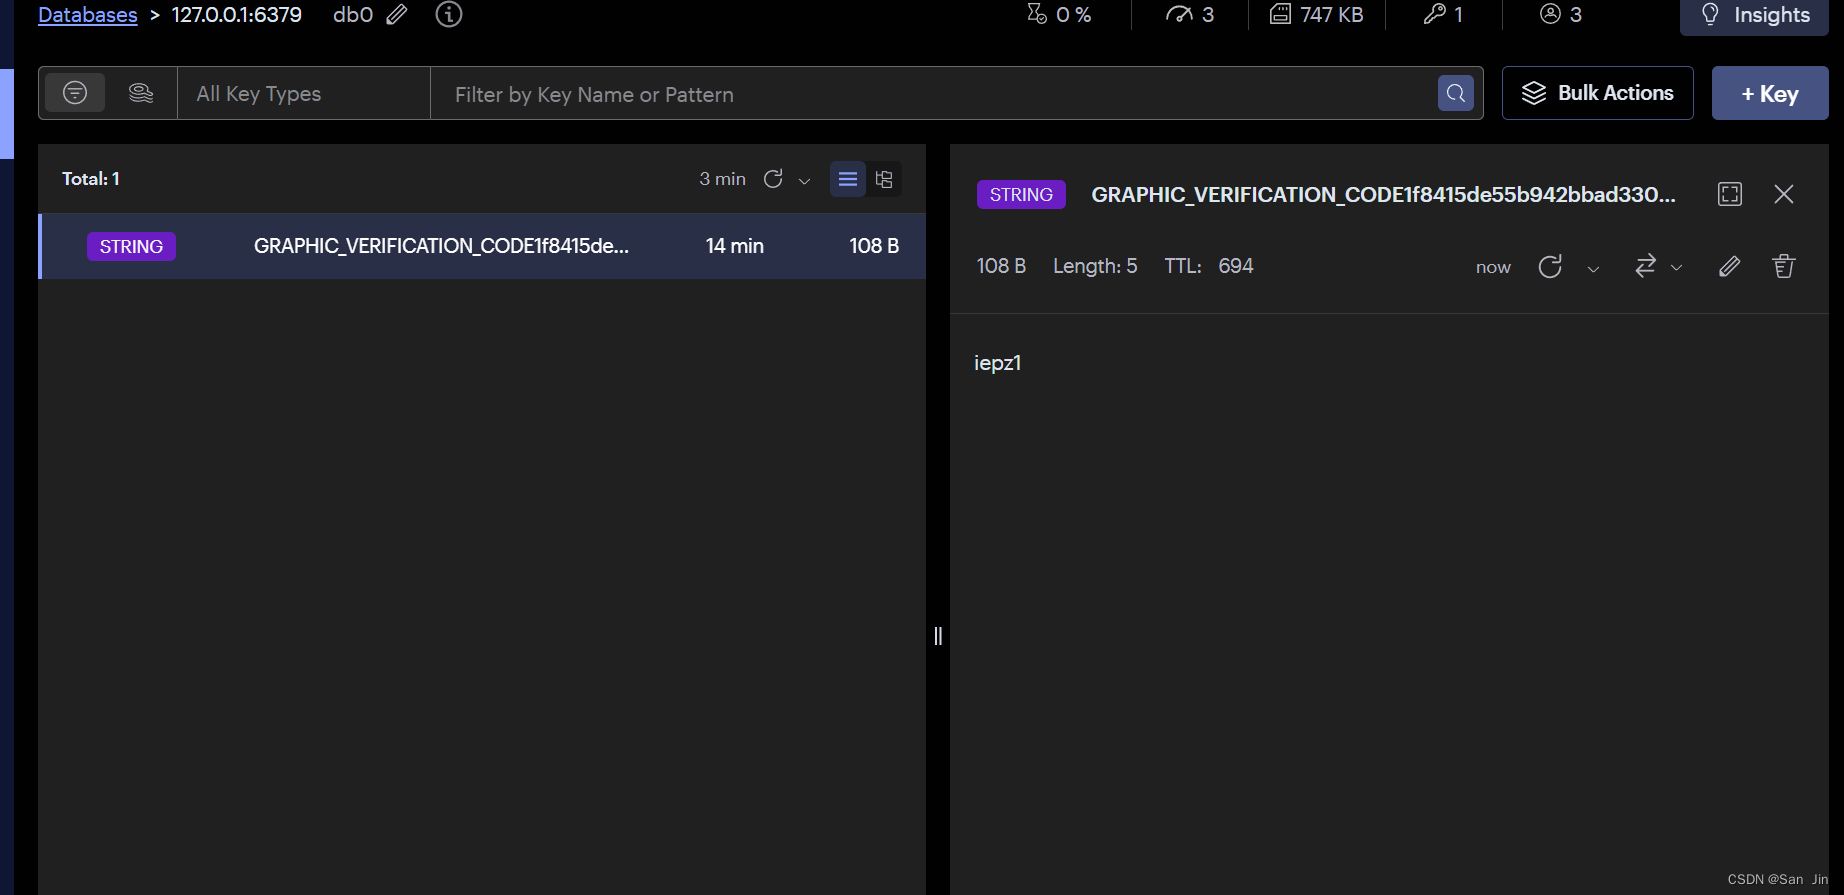This screenshot has width=1844, height=895.
Task: Switch to list view of keys
Action: point(848,179)
